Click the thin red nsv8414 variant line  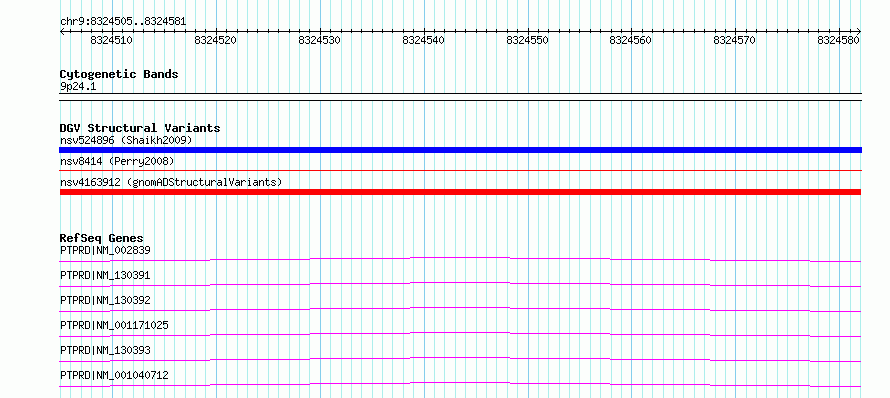[x=460, y=170]
